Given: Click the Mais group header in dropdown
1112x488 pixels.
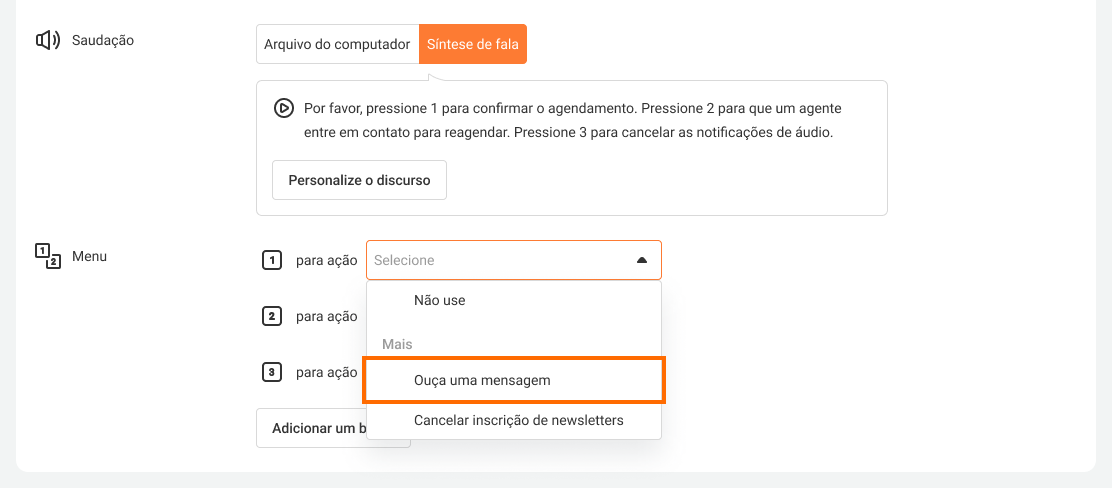Looking at the screenshot, I should (397, 344).
